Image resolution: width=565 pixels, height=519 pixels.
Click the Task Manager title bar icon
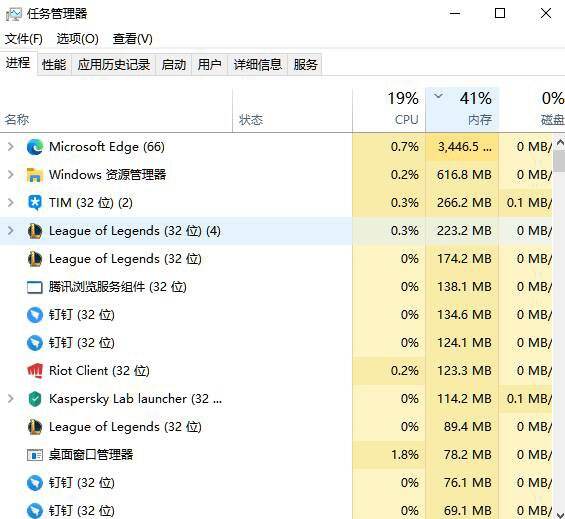(x=14, y=14)
